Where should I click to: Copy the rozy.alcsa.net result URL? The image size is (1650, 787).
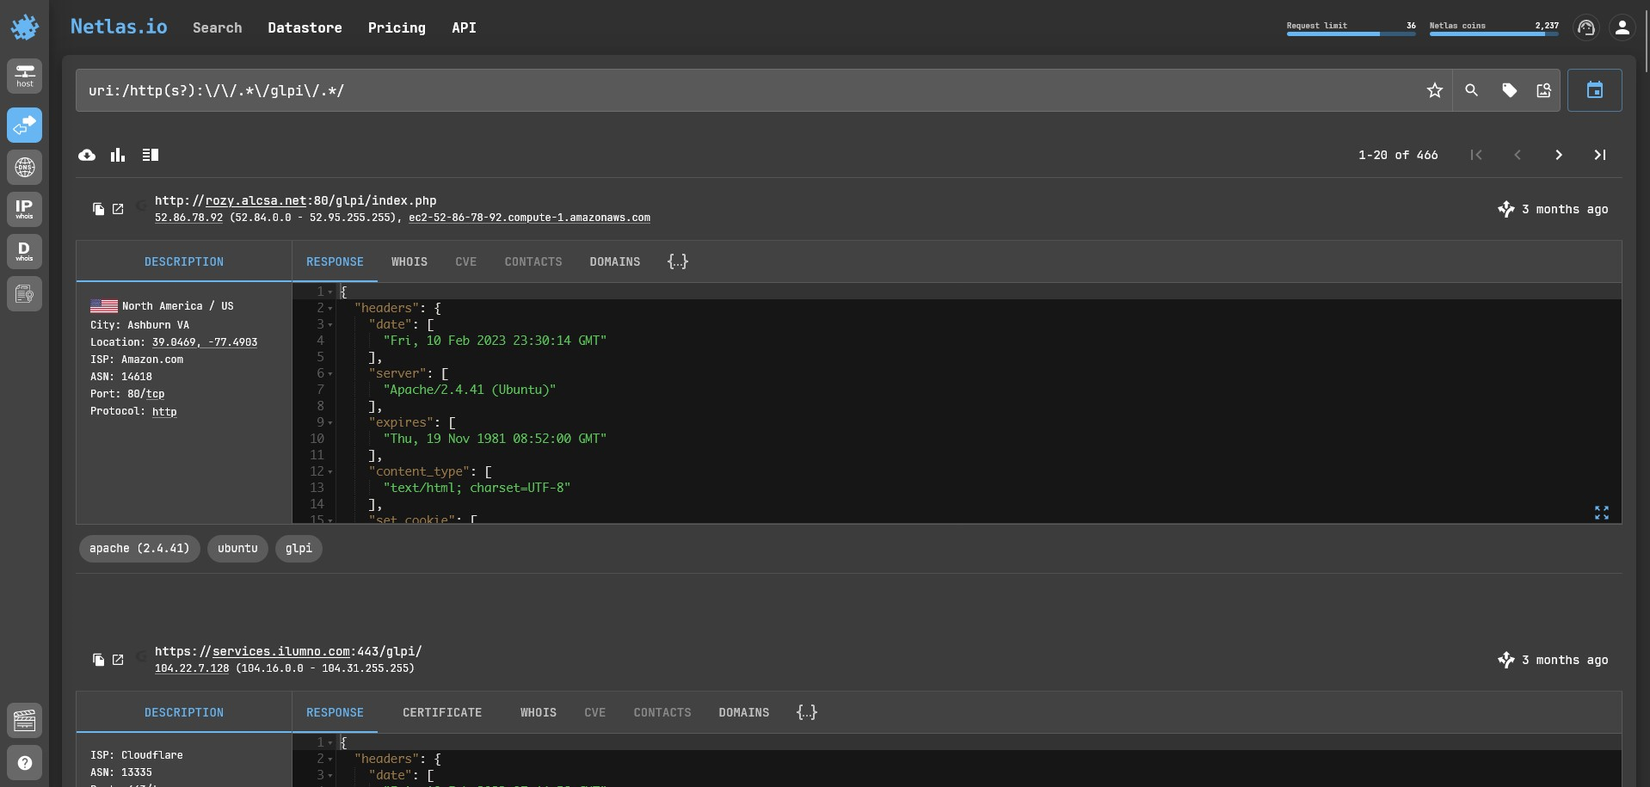click(98, 209)
